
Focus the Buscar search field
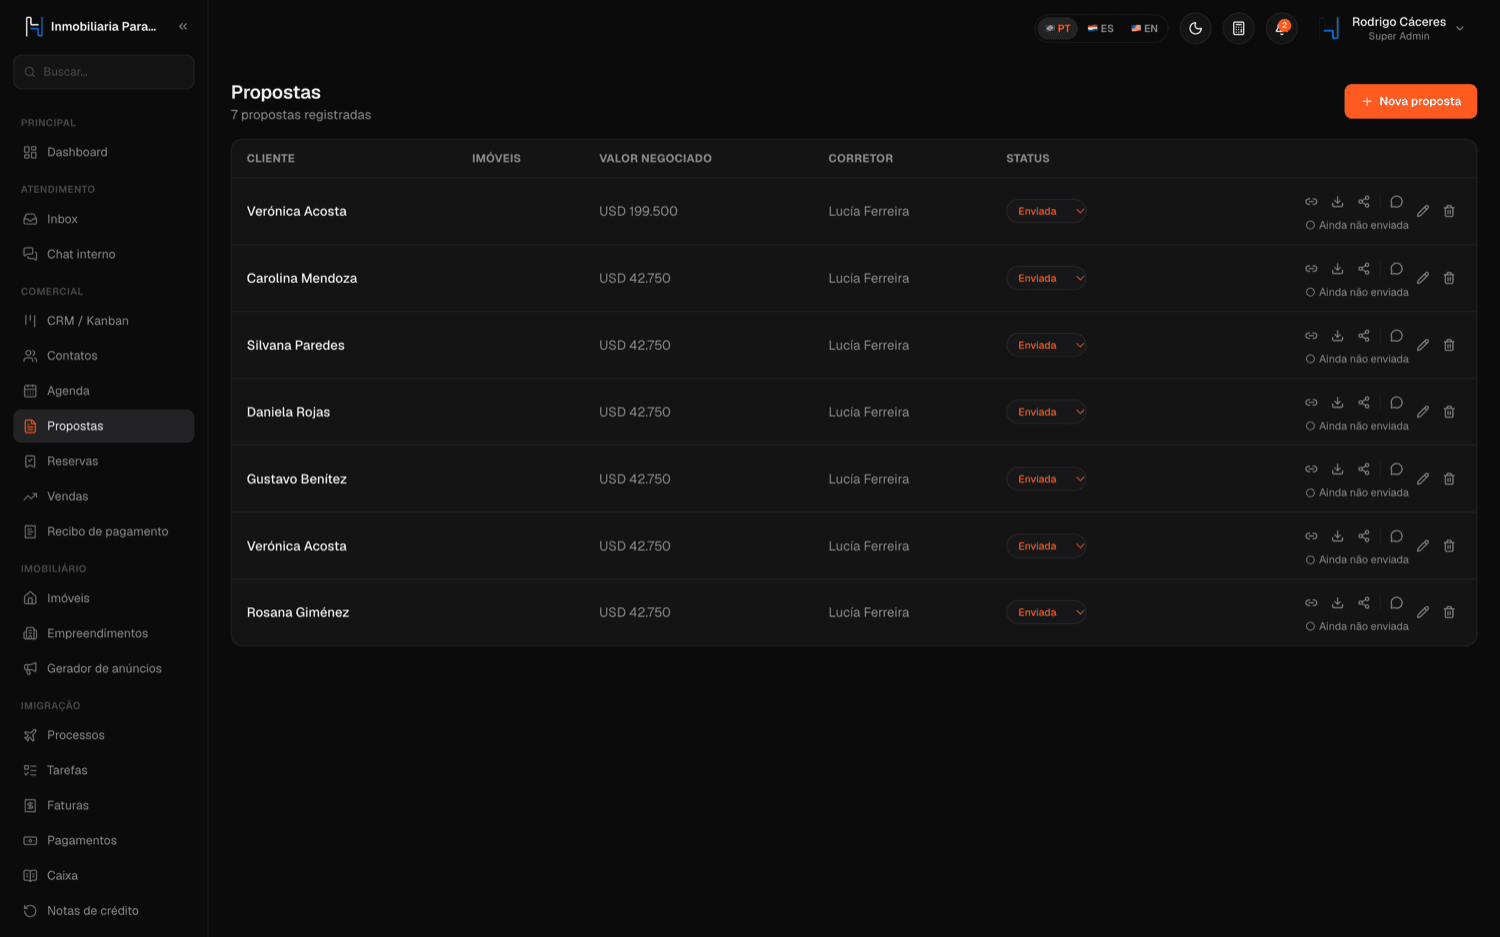[104, 72]
